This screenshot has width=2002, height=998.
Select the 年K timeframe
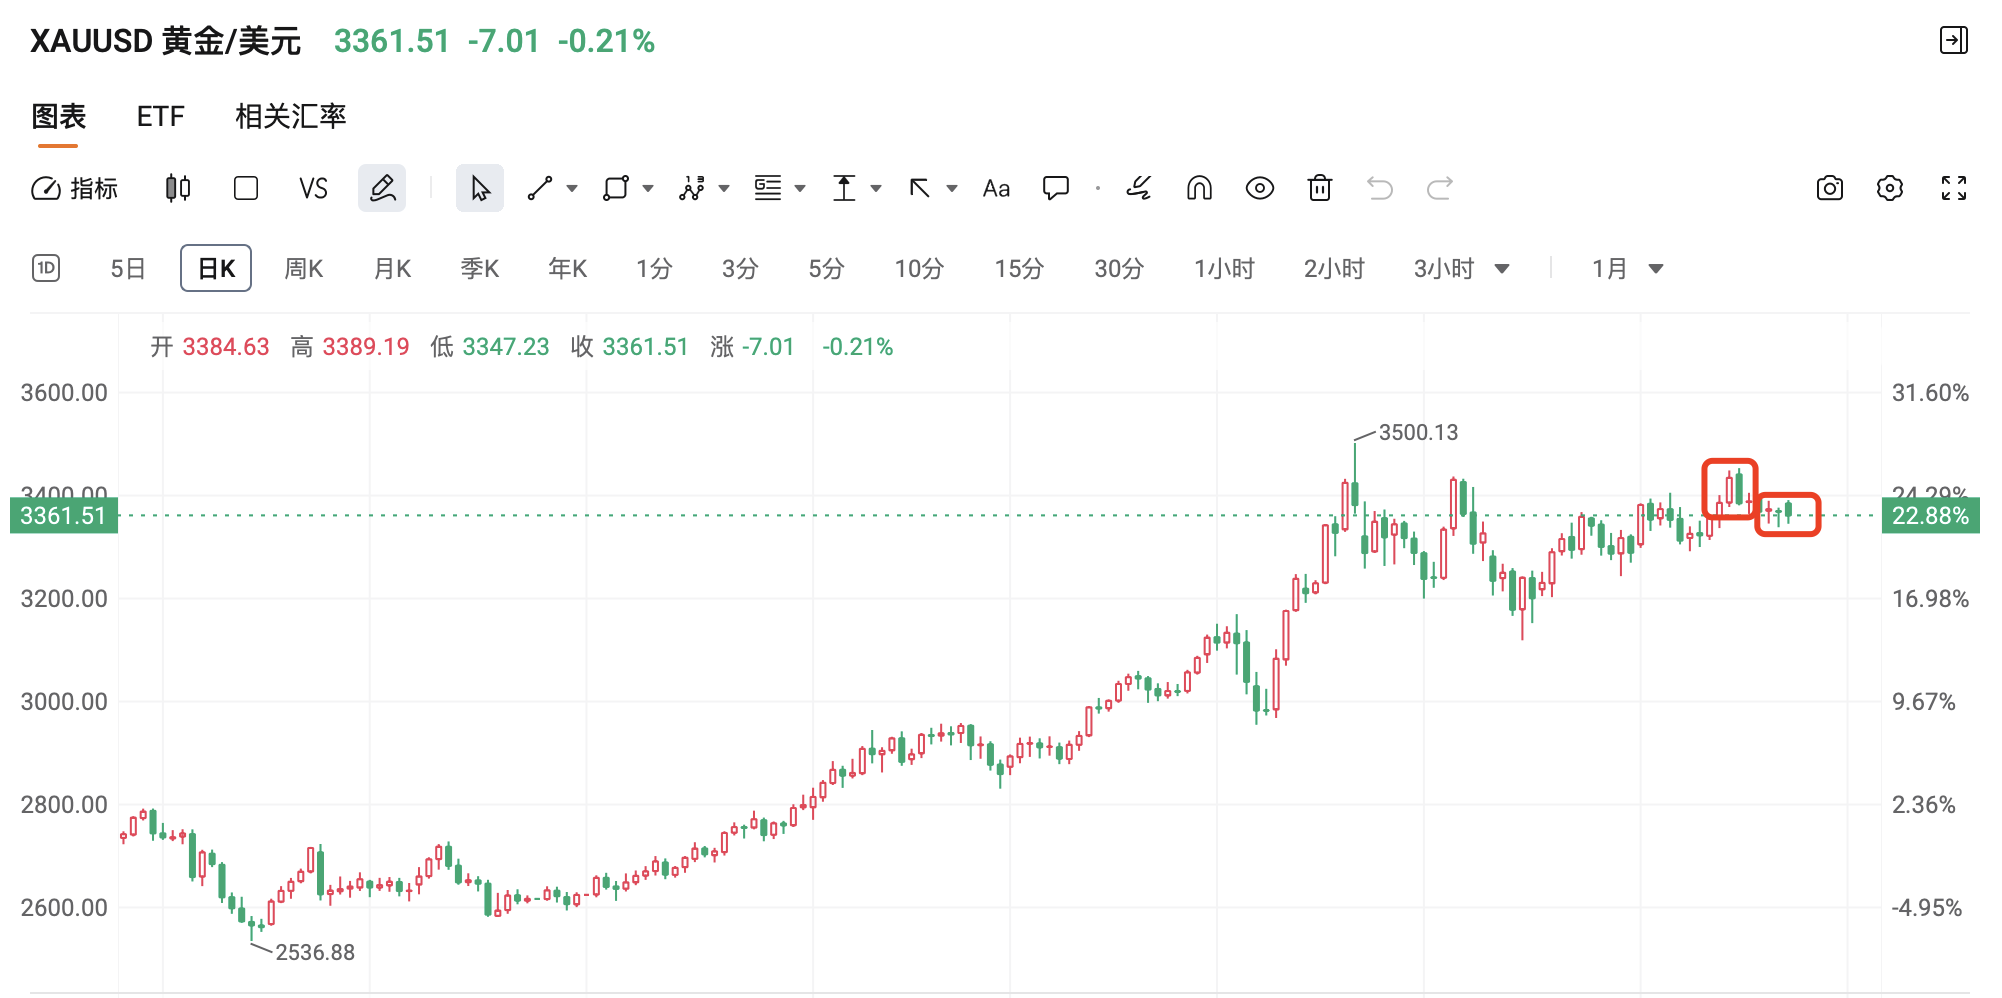pos(568,268)
